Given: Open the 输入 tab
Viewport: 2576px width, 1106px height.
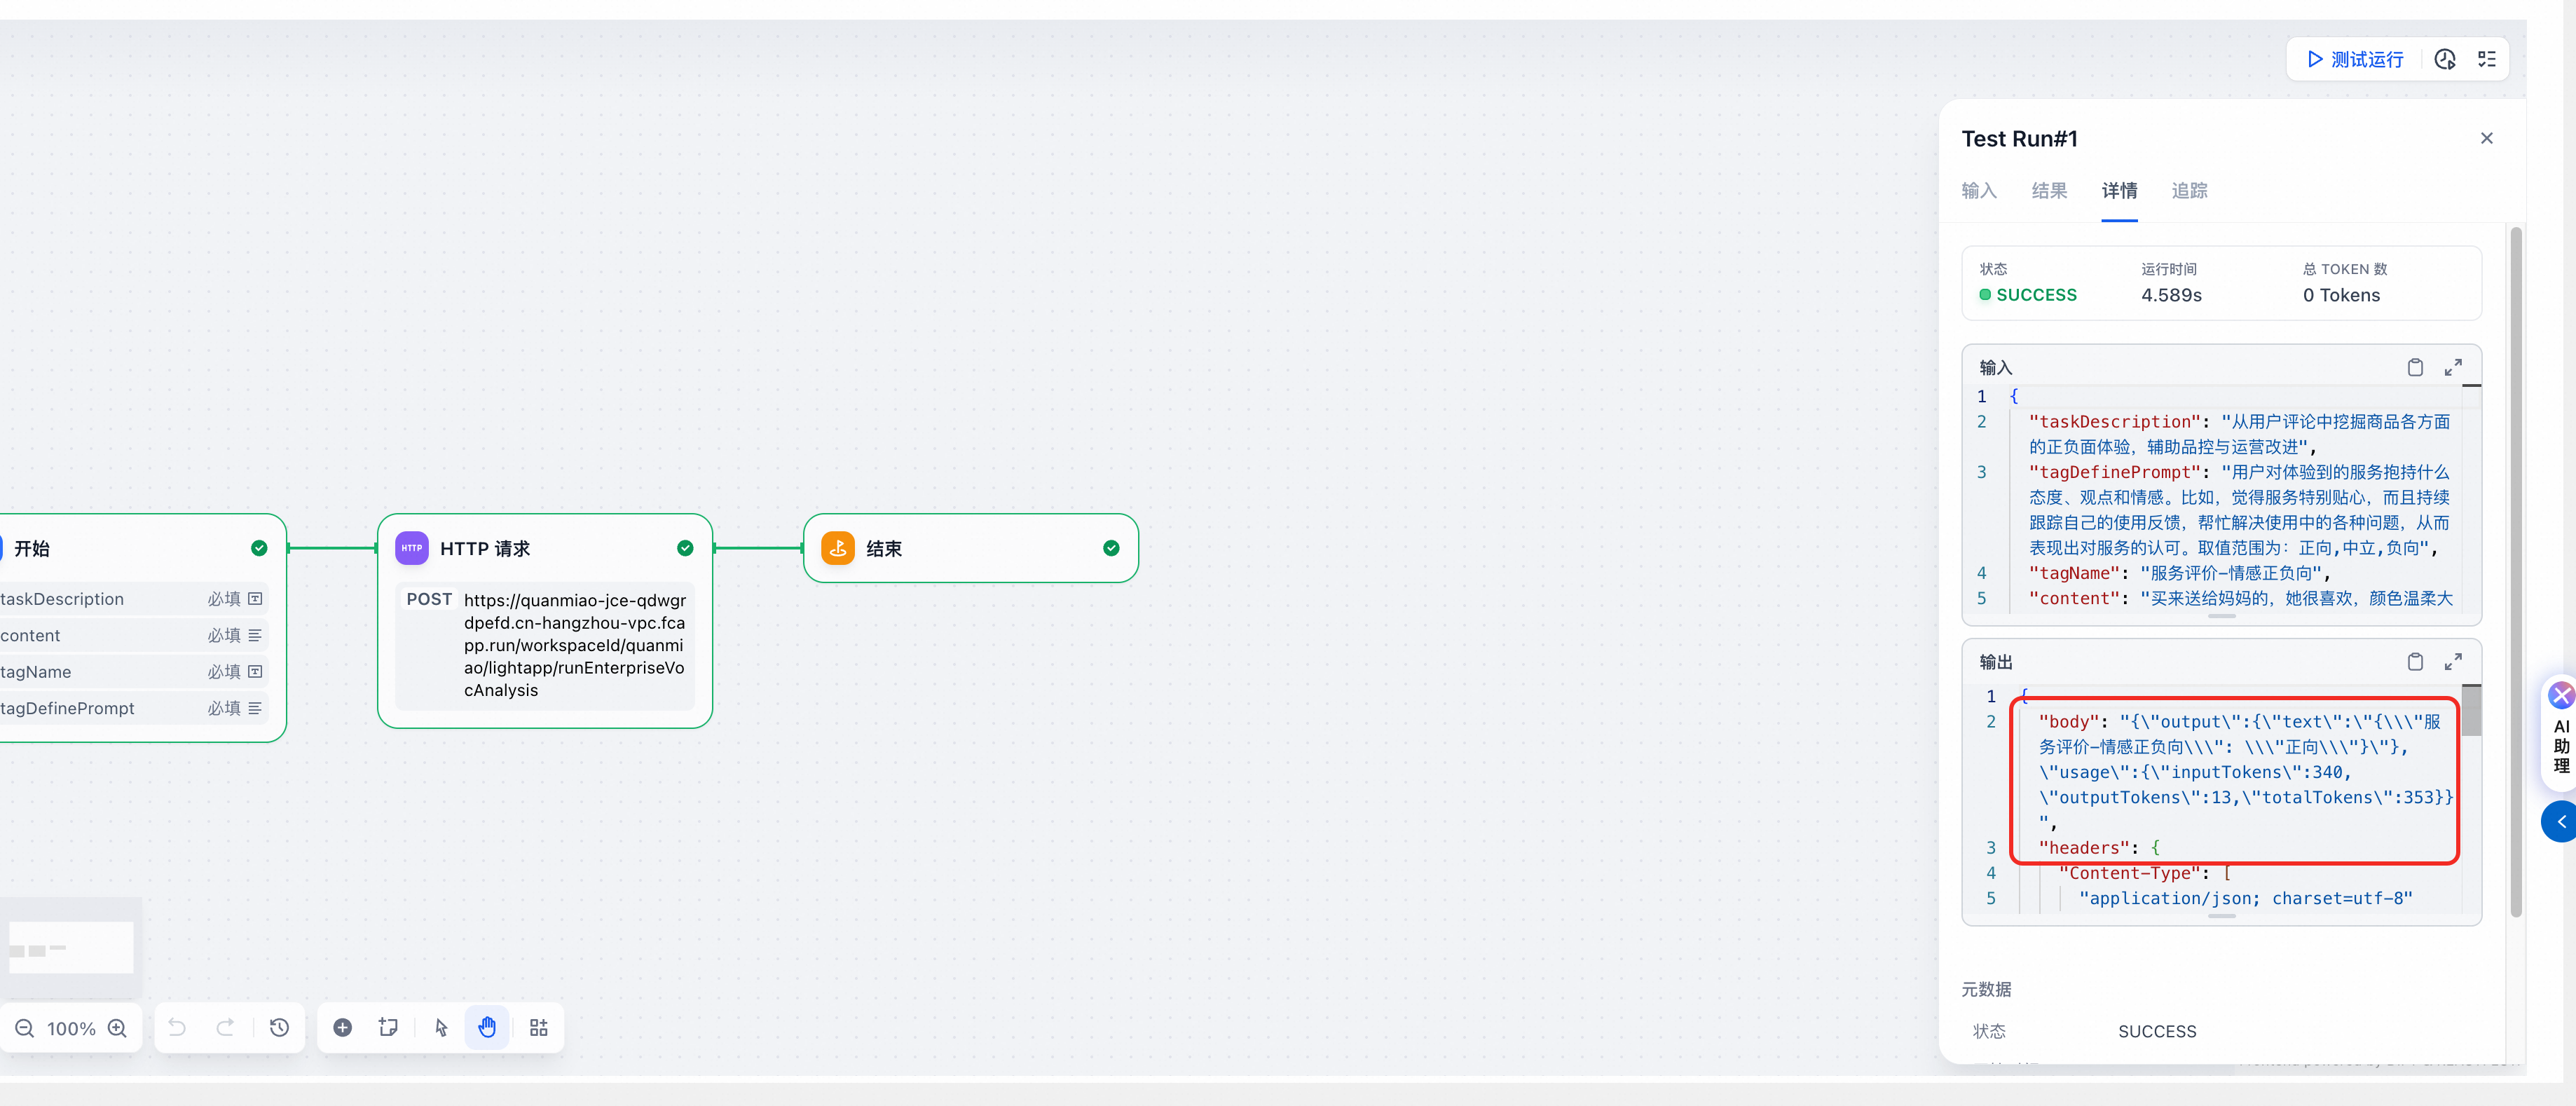Looking at the screenshot, I should tap(1979, 190).
